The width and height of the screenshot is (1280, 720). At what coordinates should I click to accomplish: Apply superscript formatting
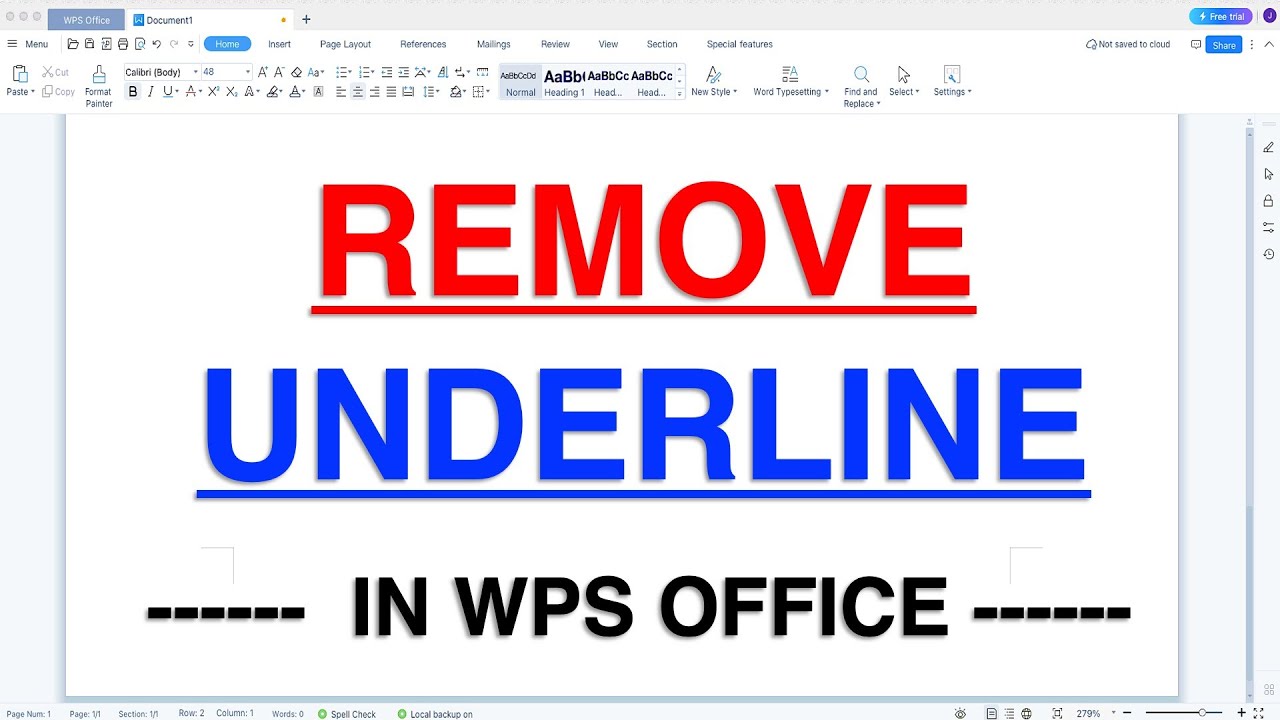click(214, 92)
